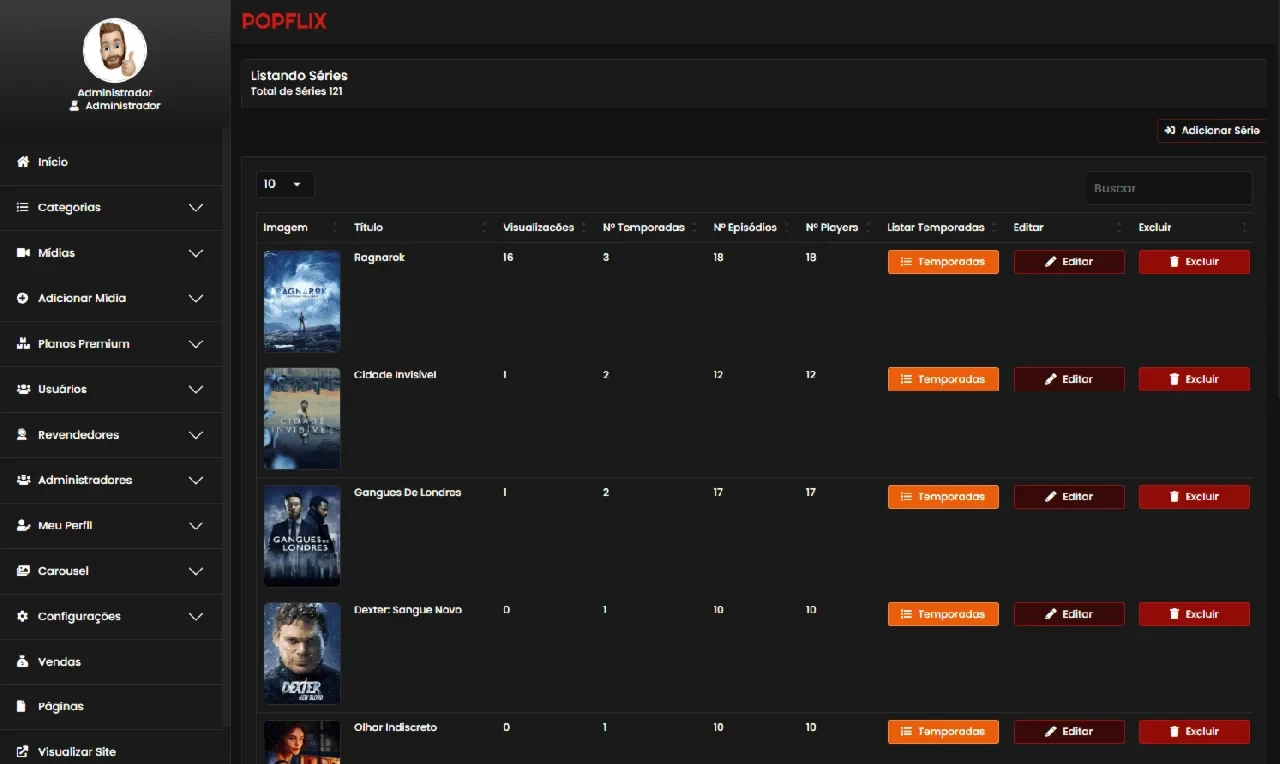The height and width of the screenshot is (764, 1280).
Task: Open the Categorias menu item
Action: point(111,207)
